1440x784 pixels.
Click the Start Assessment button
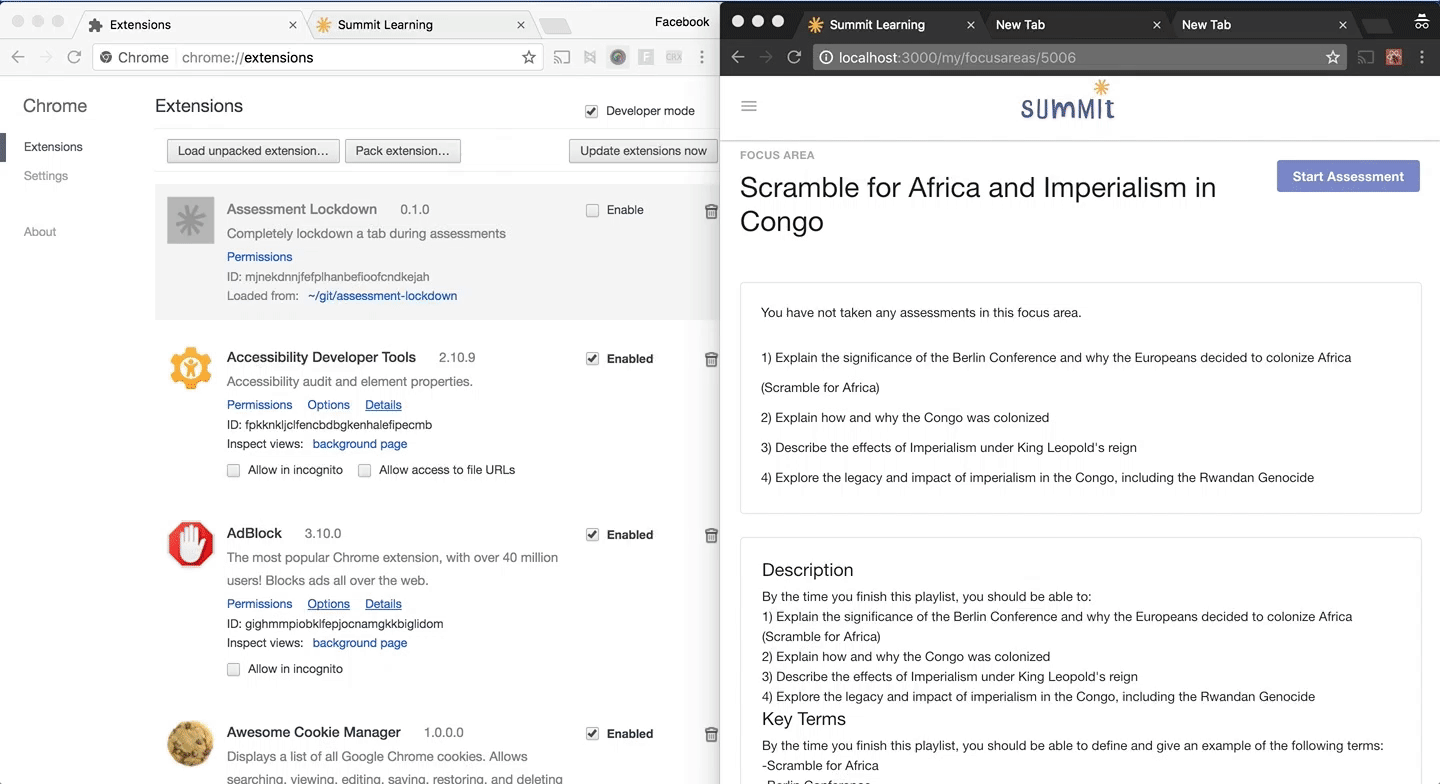point(1348,176)
